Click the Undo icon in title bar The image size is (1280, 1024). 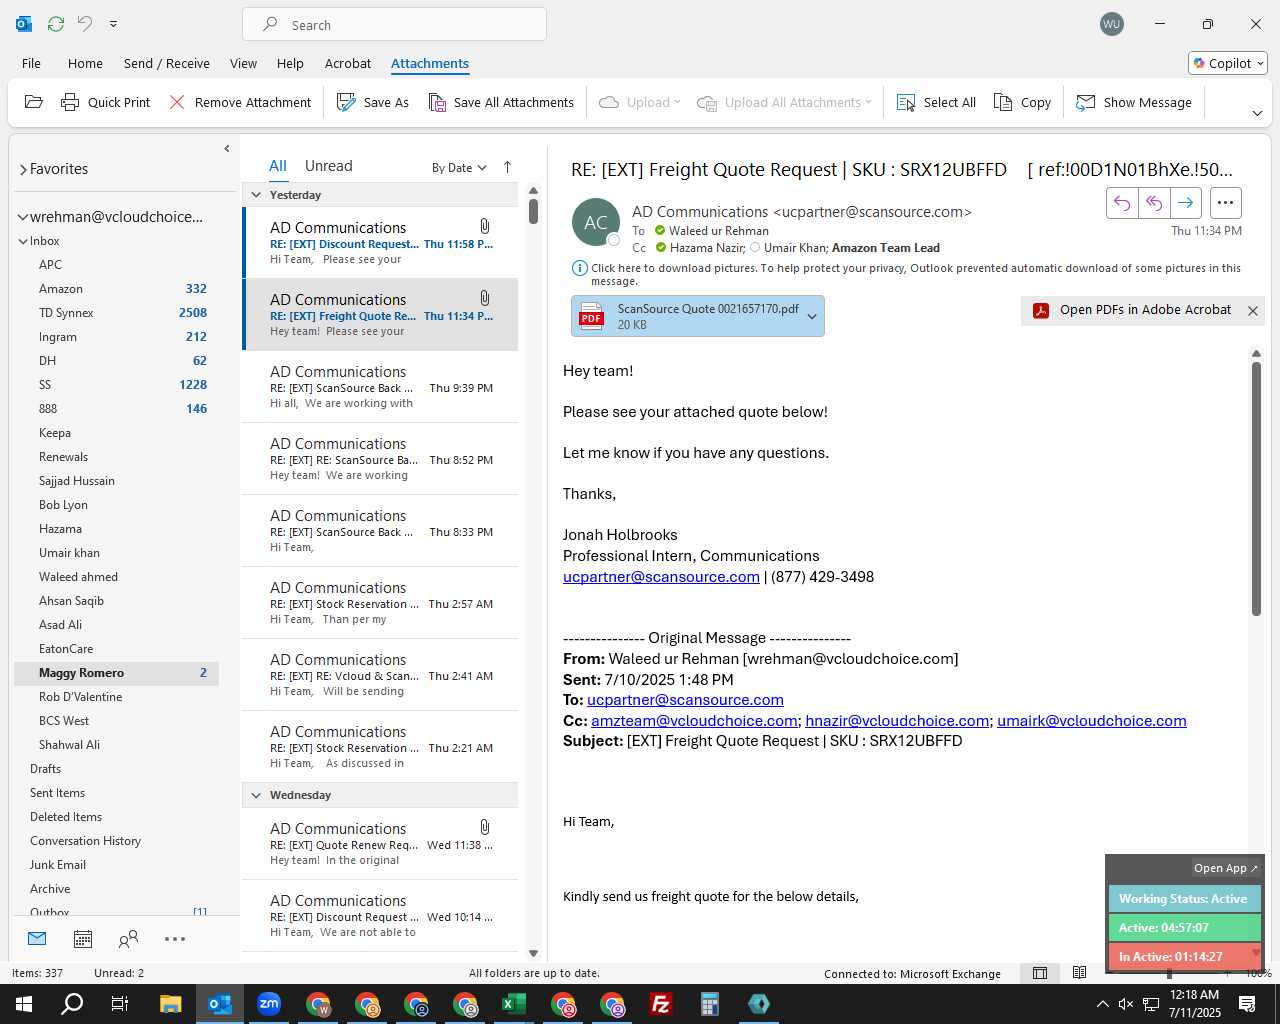pos(85,23)
